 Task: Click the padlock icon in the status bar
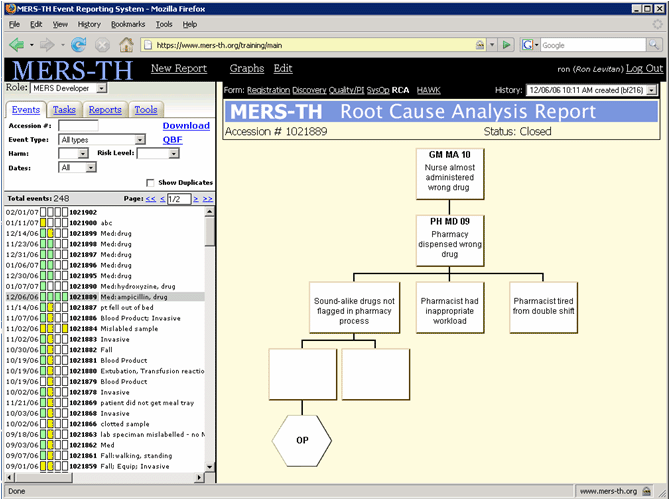(x=647, y=491)
